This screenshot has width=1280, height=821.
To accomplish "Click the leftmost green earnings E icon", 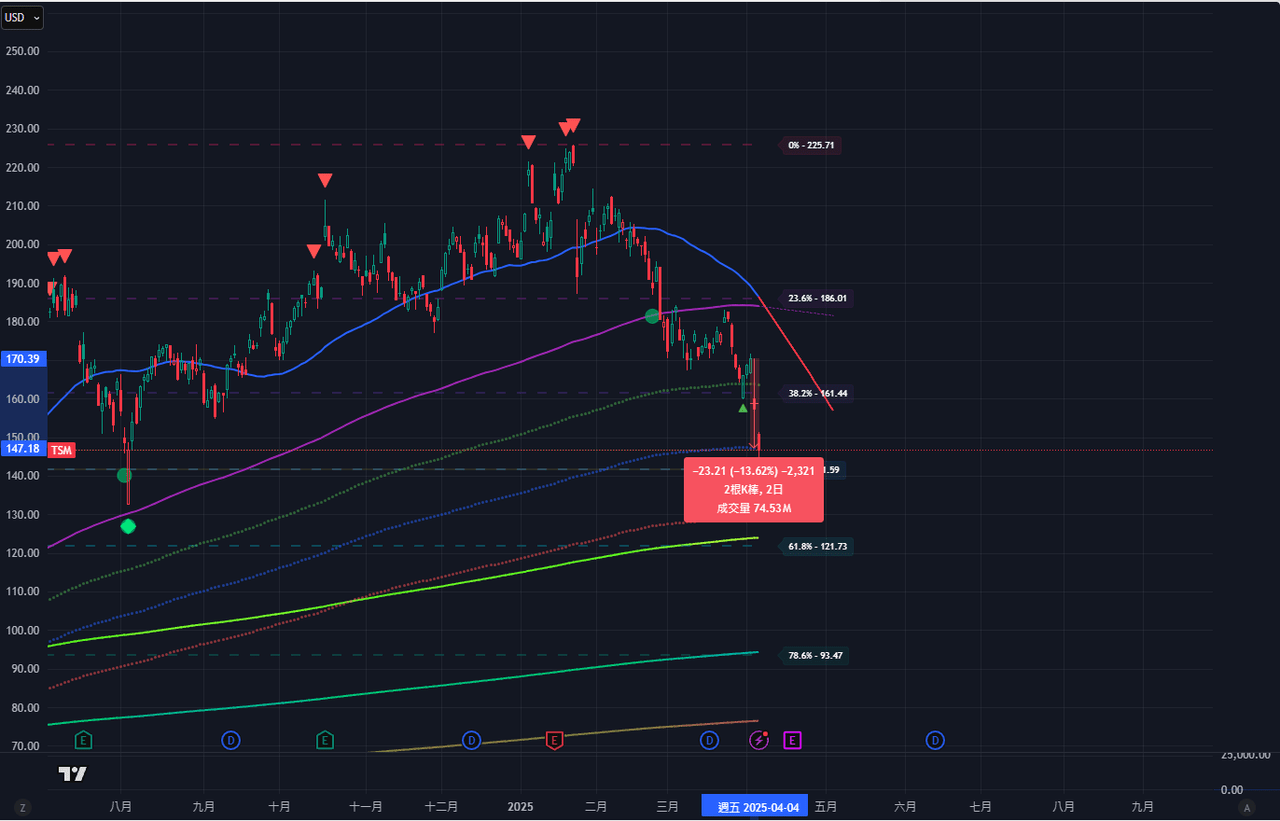I will [x=84, y=740].
